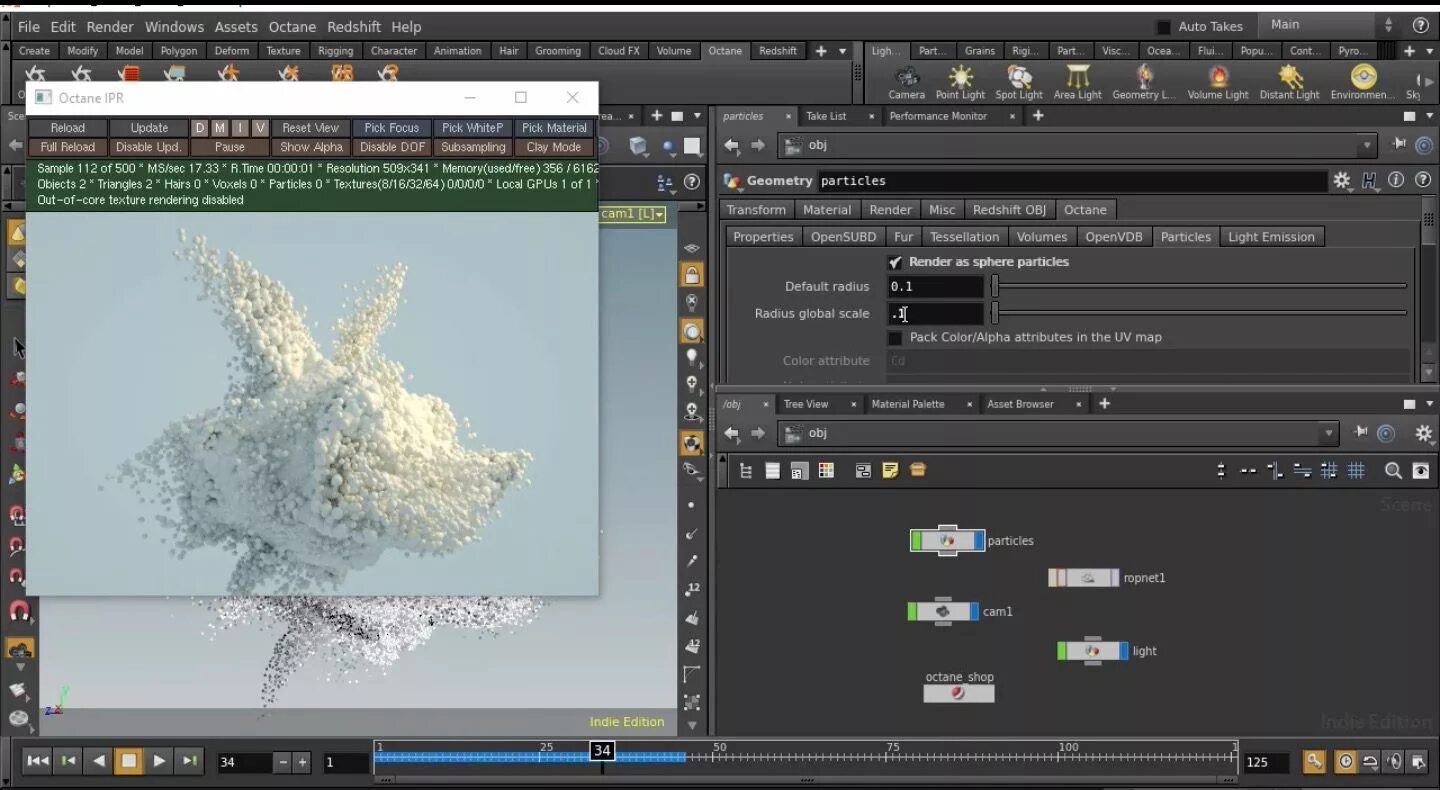Click frame 34 marker on the timeline
This screenshot has height=790, width=1440.
[602, 750]
